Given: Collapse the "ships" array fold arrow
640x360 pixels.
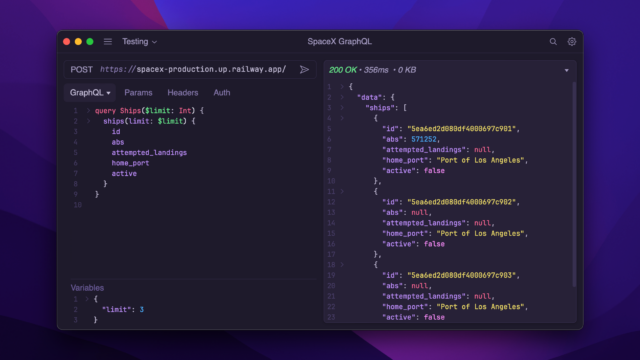Looking at the screenshot, I should (x=342, y=108).
